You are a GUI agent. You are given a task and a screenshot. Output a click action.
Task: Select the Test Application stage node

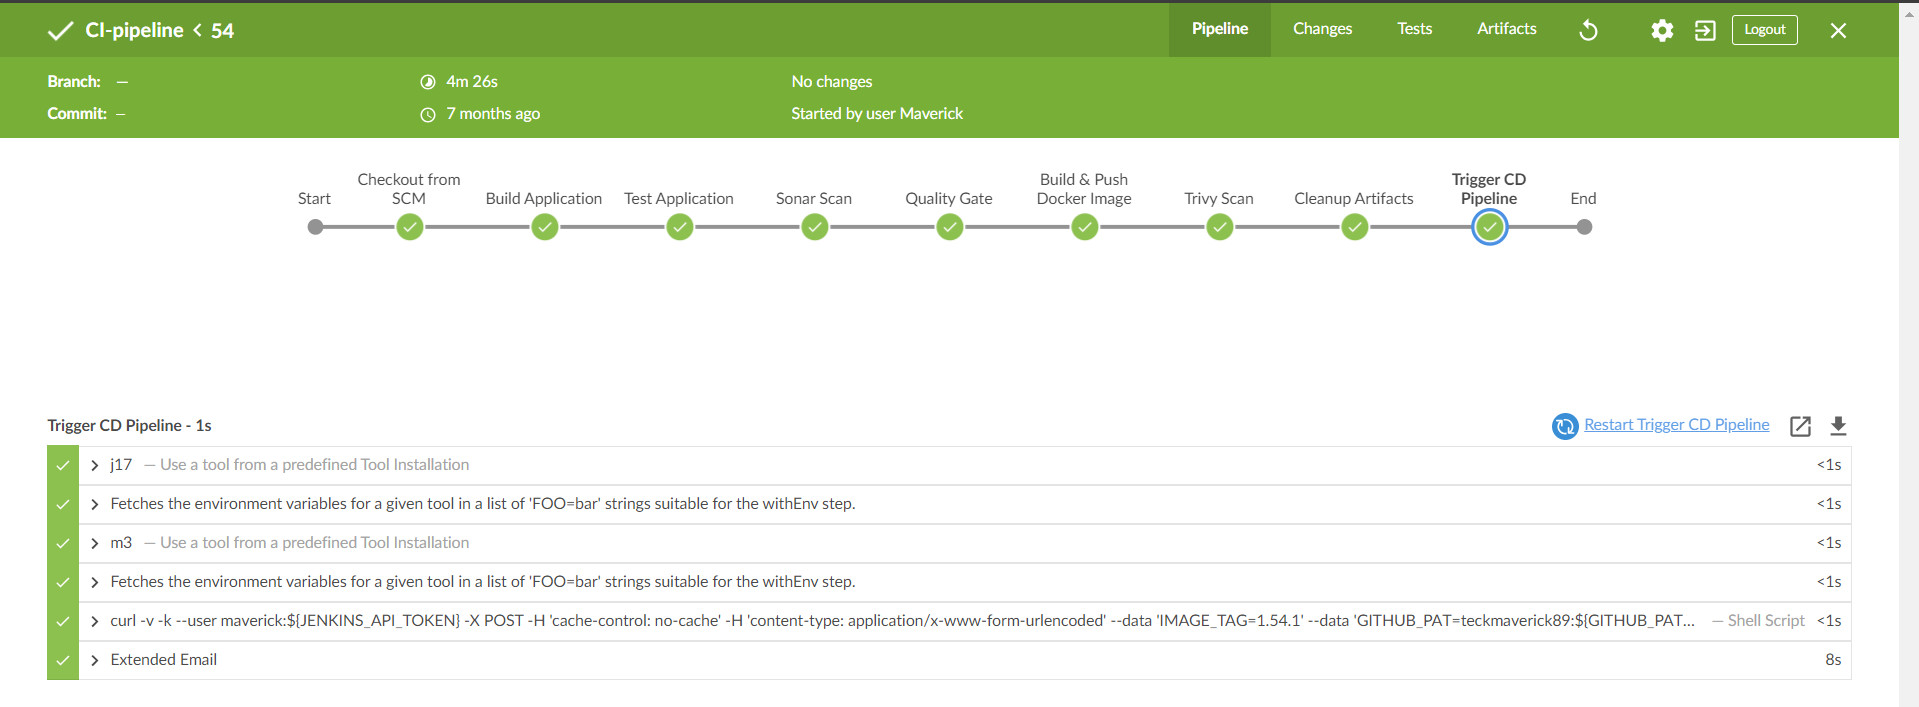pyautogui.click(x=680, y=228)
